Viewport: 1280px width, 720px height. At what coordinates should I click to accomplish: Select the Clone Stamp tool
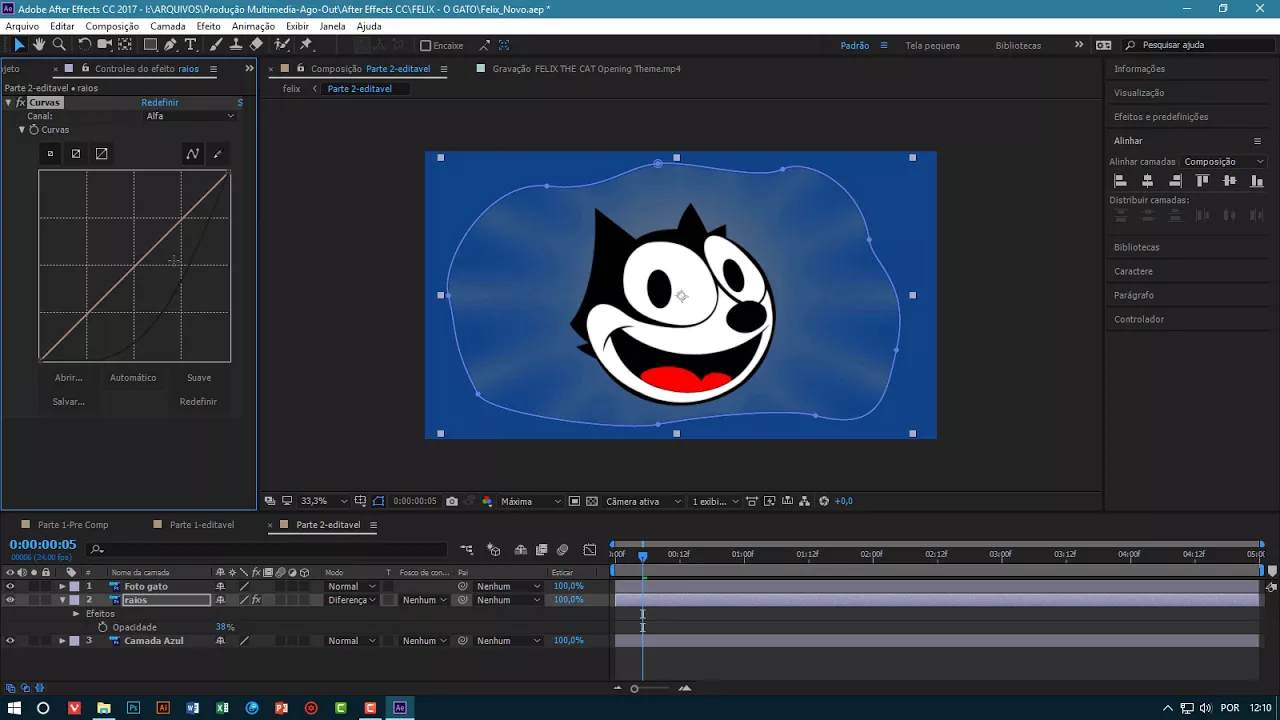click(236, 45)
